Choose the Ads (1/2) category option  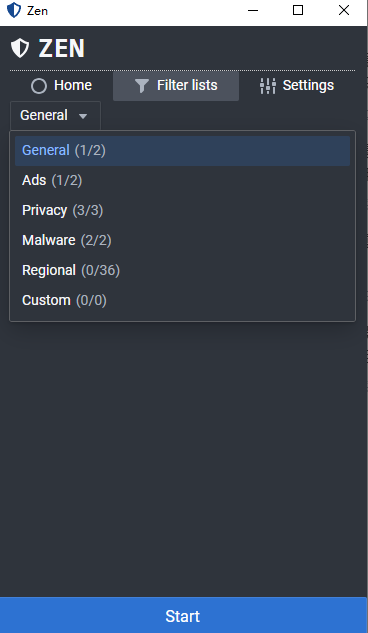click(x=182, y=180)
